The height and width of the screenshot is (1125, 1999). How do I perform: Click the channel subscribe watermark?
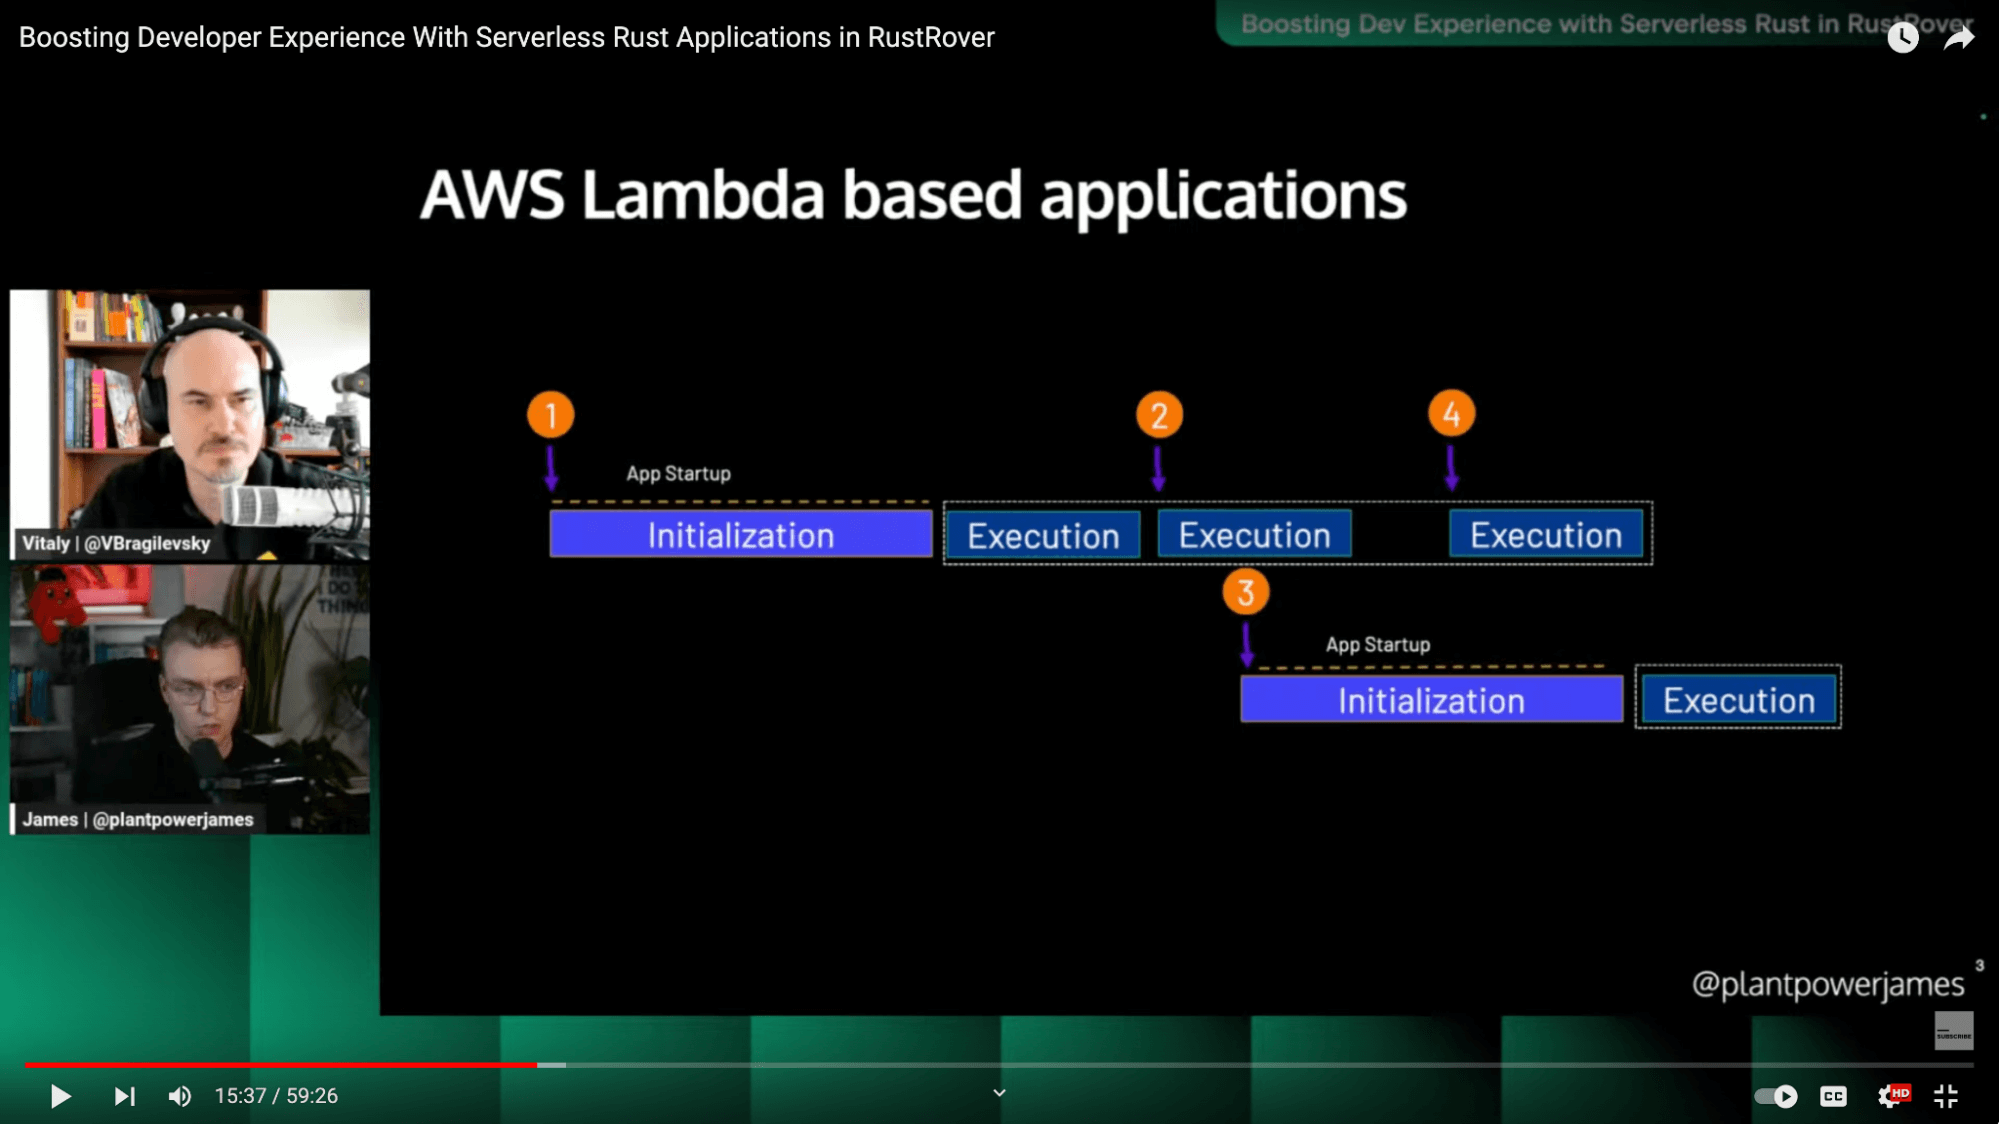[x=1953, y=1030]
